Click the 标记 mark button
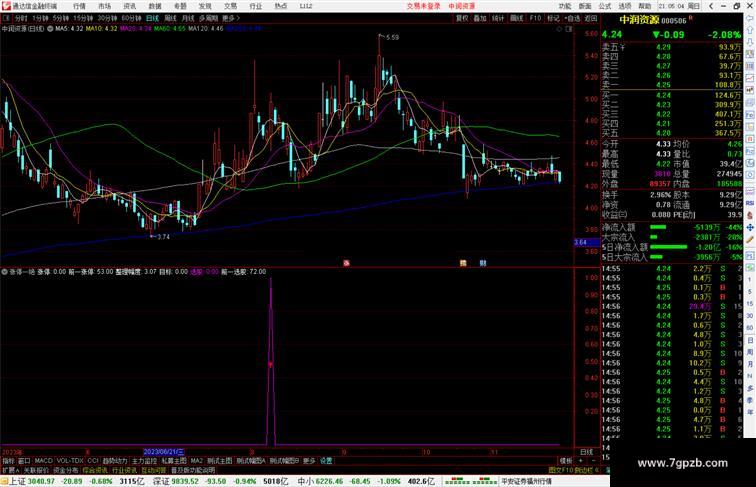This screenshot has width=756, height=487. [553, 18]
